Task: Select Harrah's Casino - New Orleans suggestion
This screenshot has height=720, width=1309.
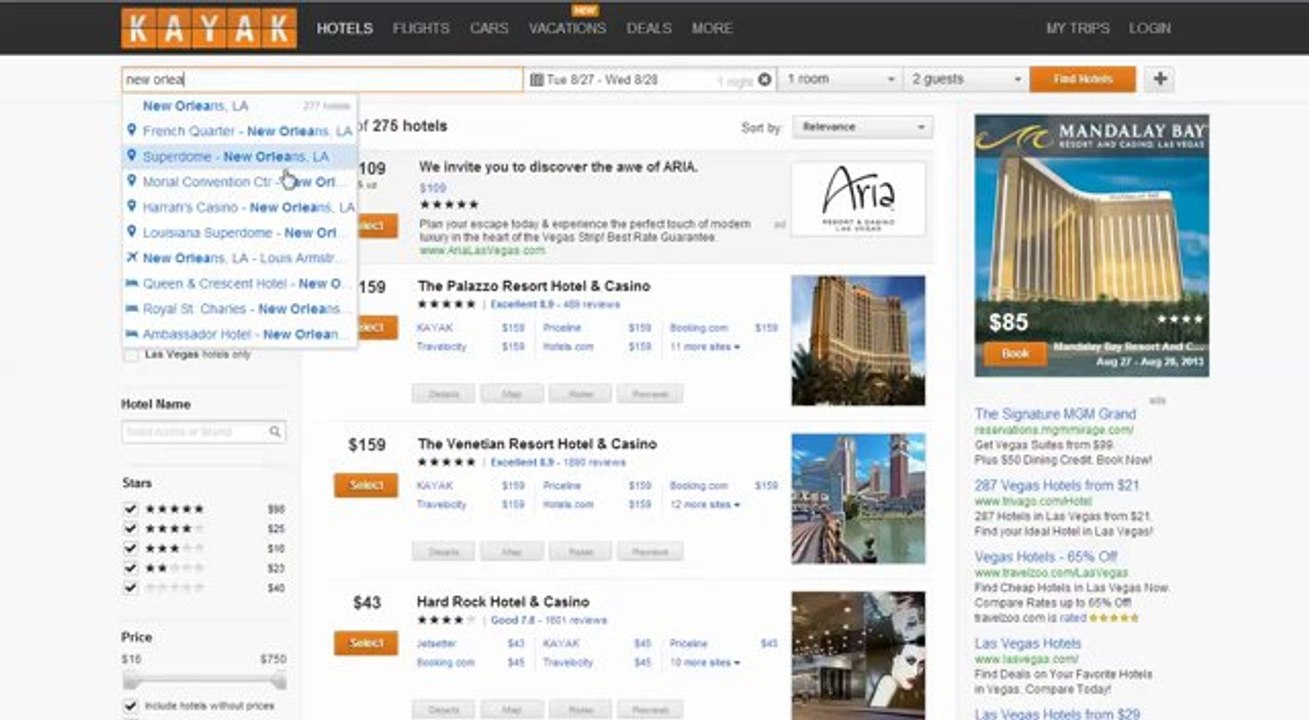Action: click(239, 207)
